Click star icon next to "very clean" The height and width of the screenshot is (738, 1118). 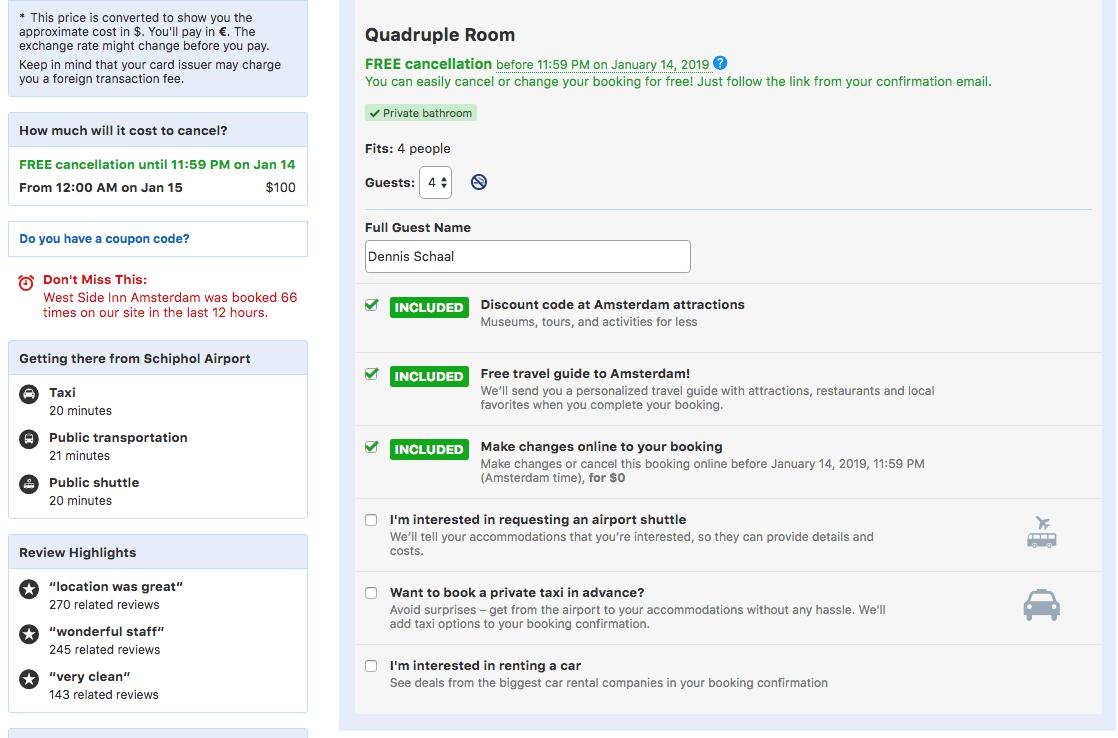29,679
